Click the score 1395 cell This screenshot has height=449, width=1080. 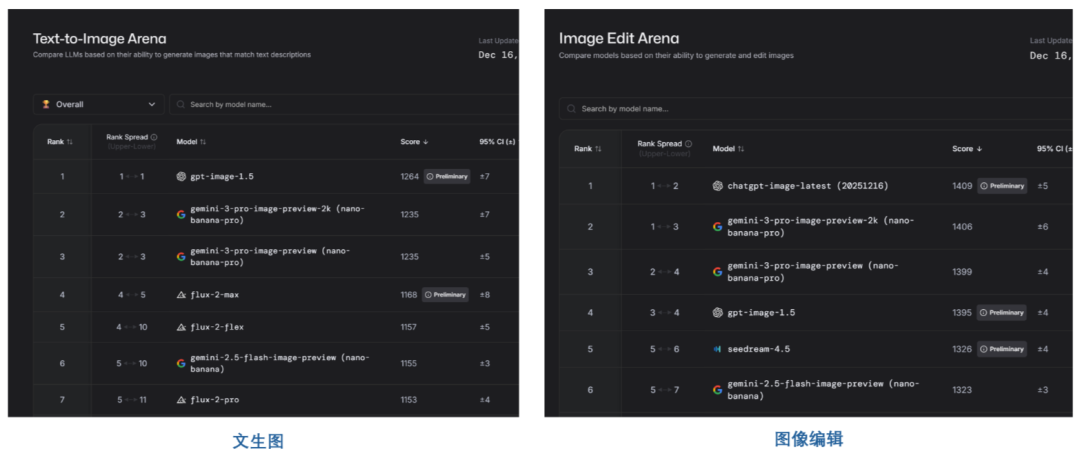(x=962, y=313)
